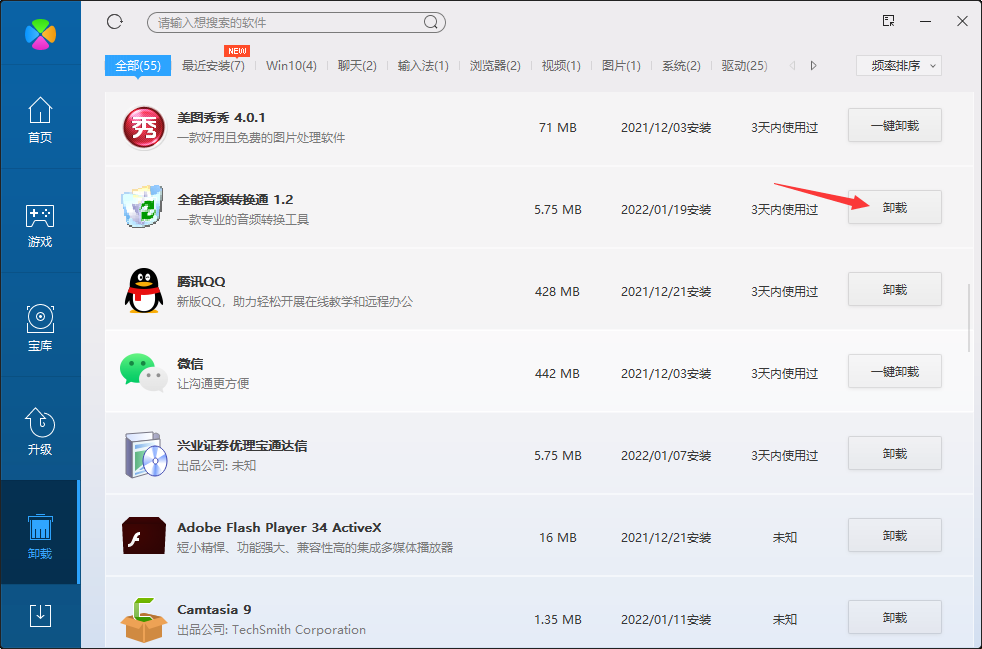Click 一键卸载 for 美图秀秀
The height and width of the screenshot is (649, 982).
coord(895,125)
